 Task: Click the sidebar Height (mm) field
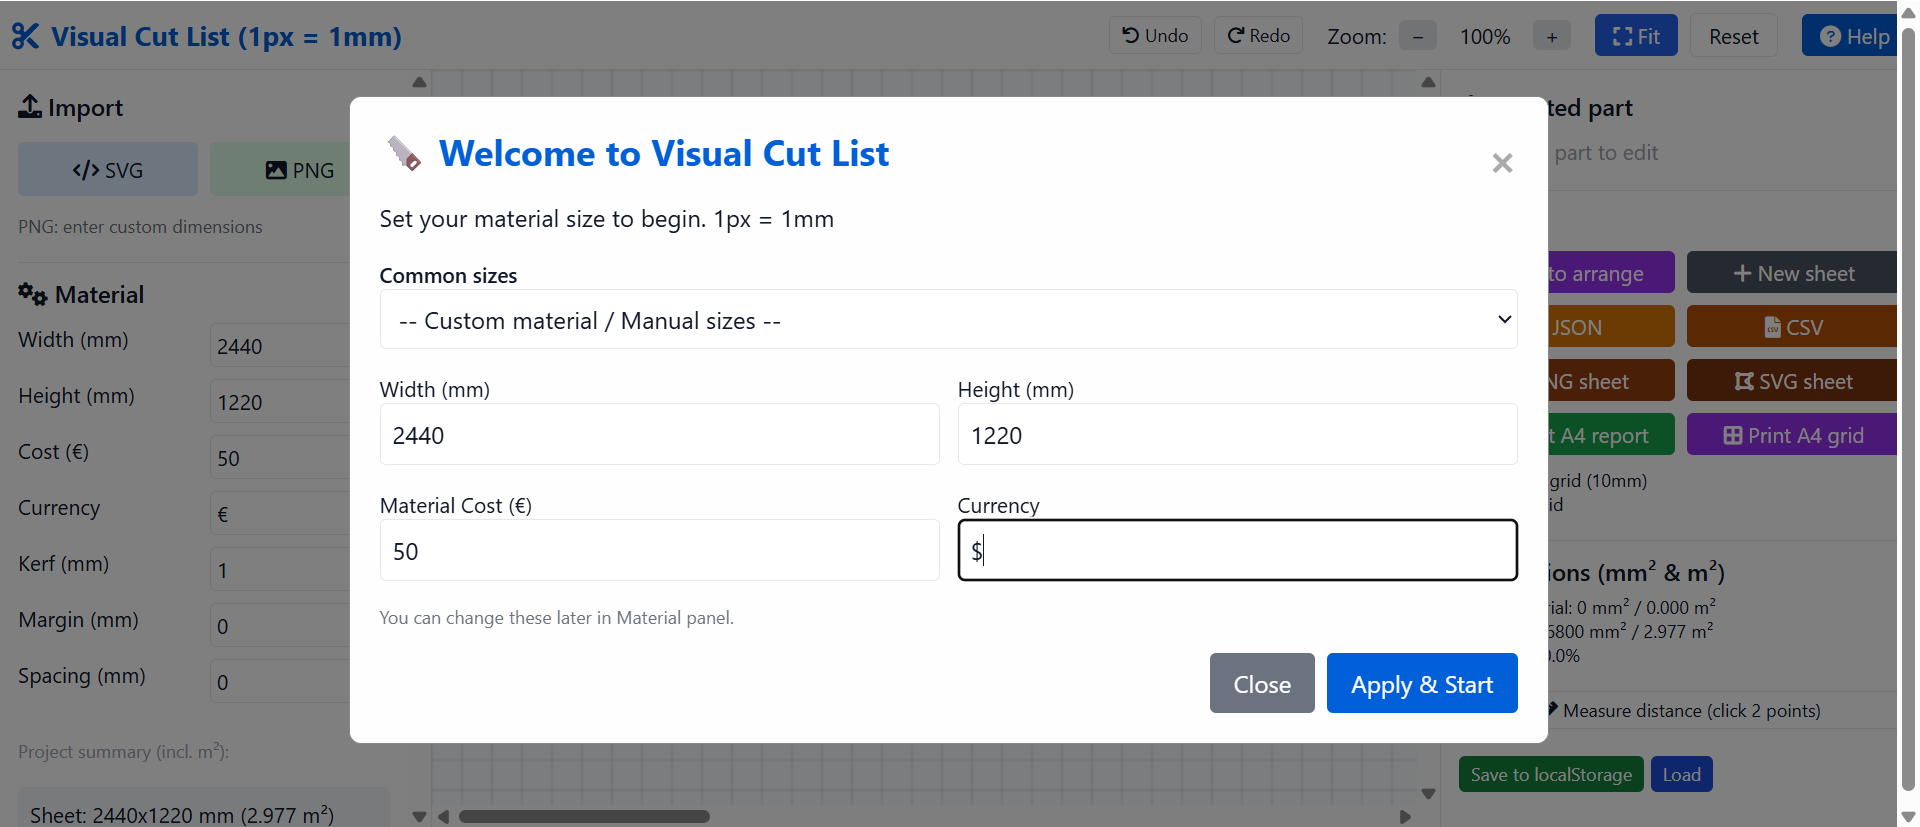[280, 402]
